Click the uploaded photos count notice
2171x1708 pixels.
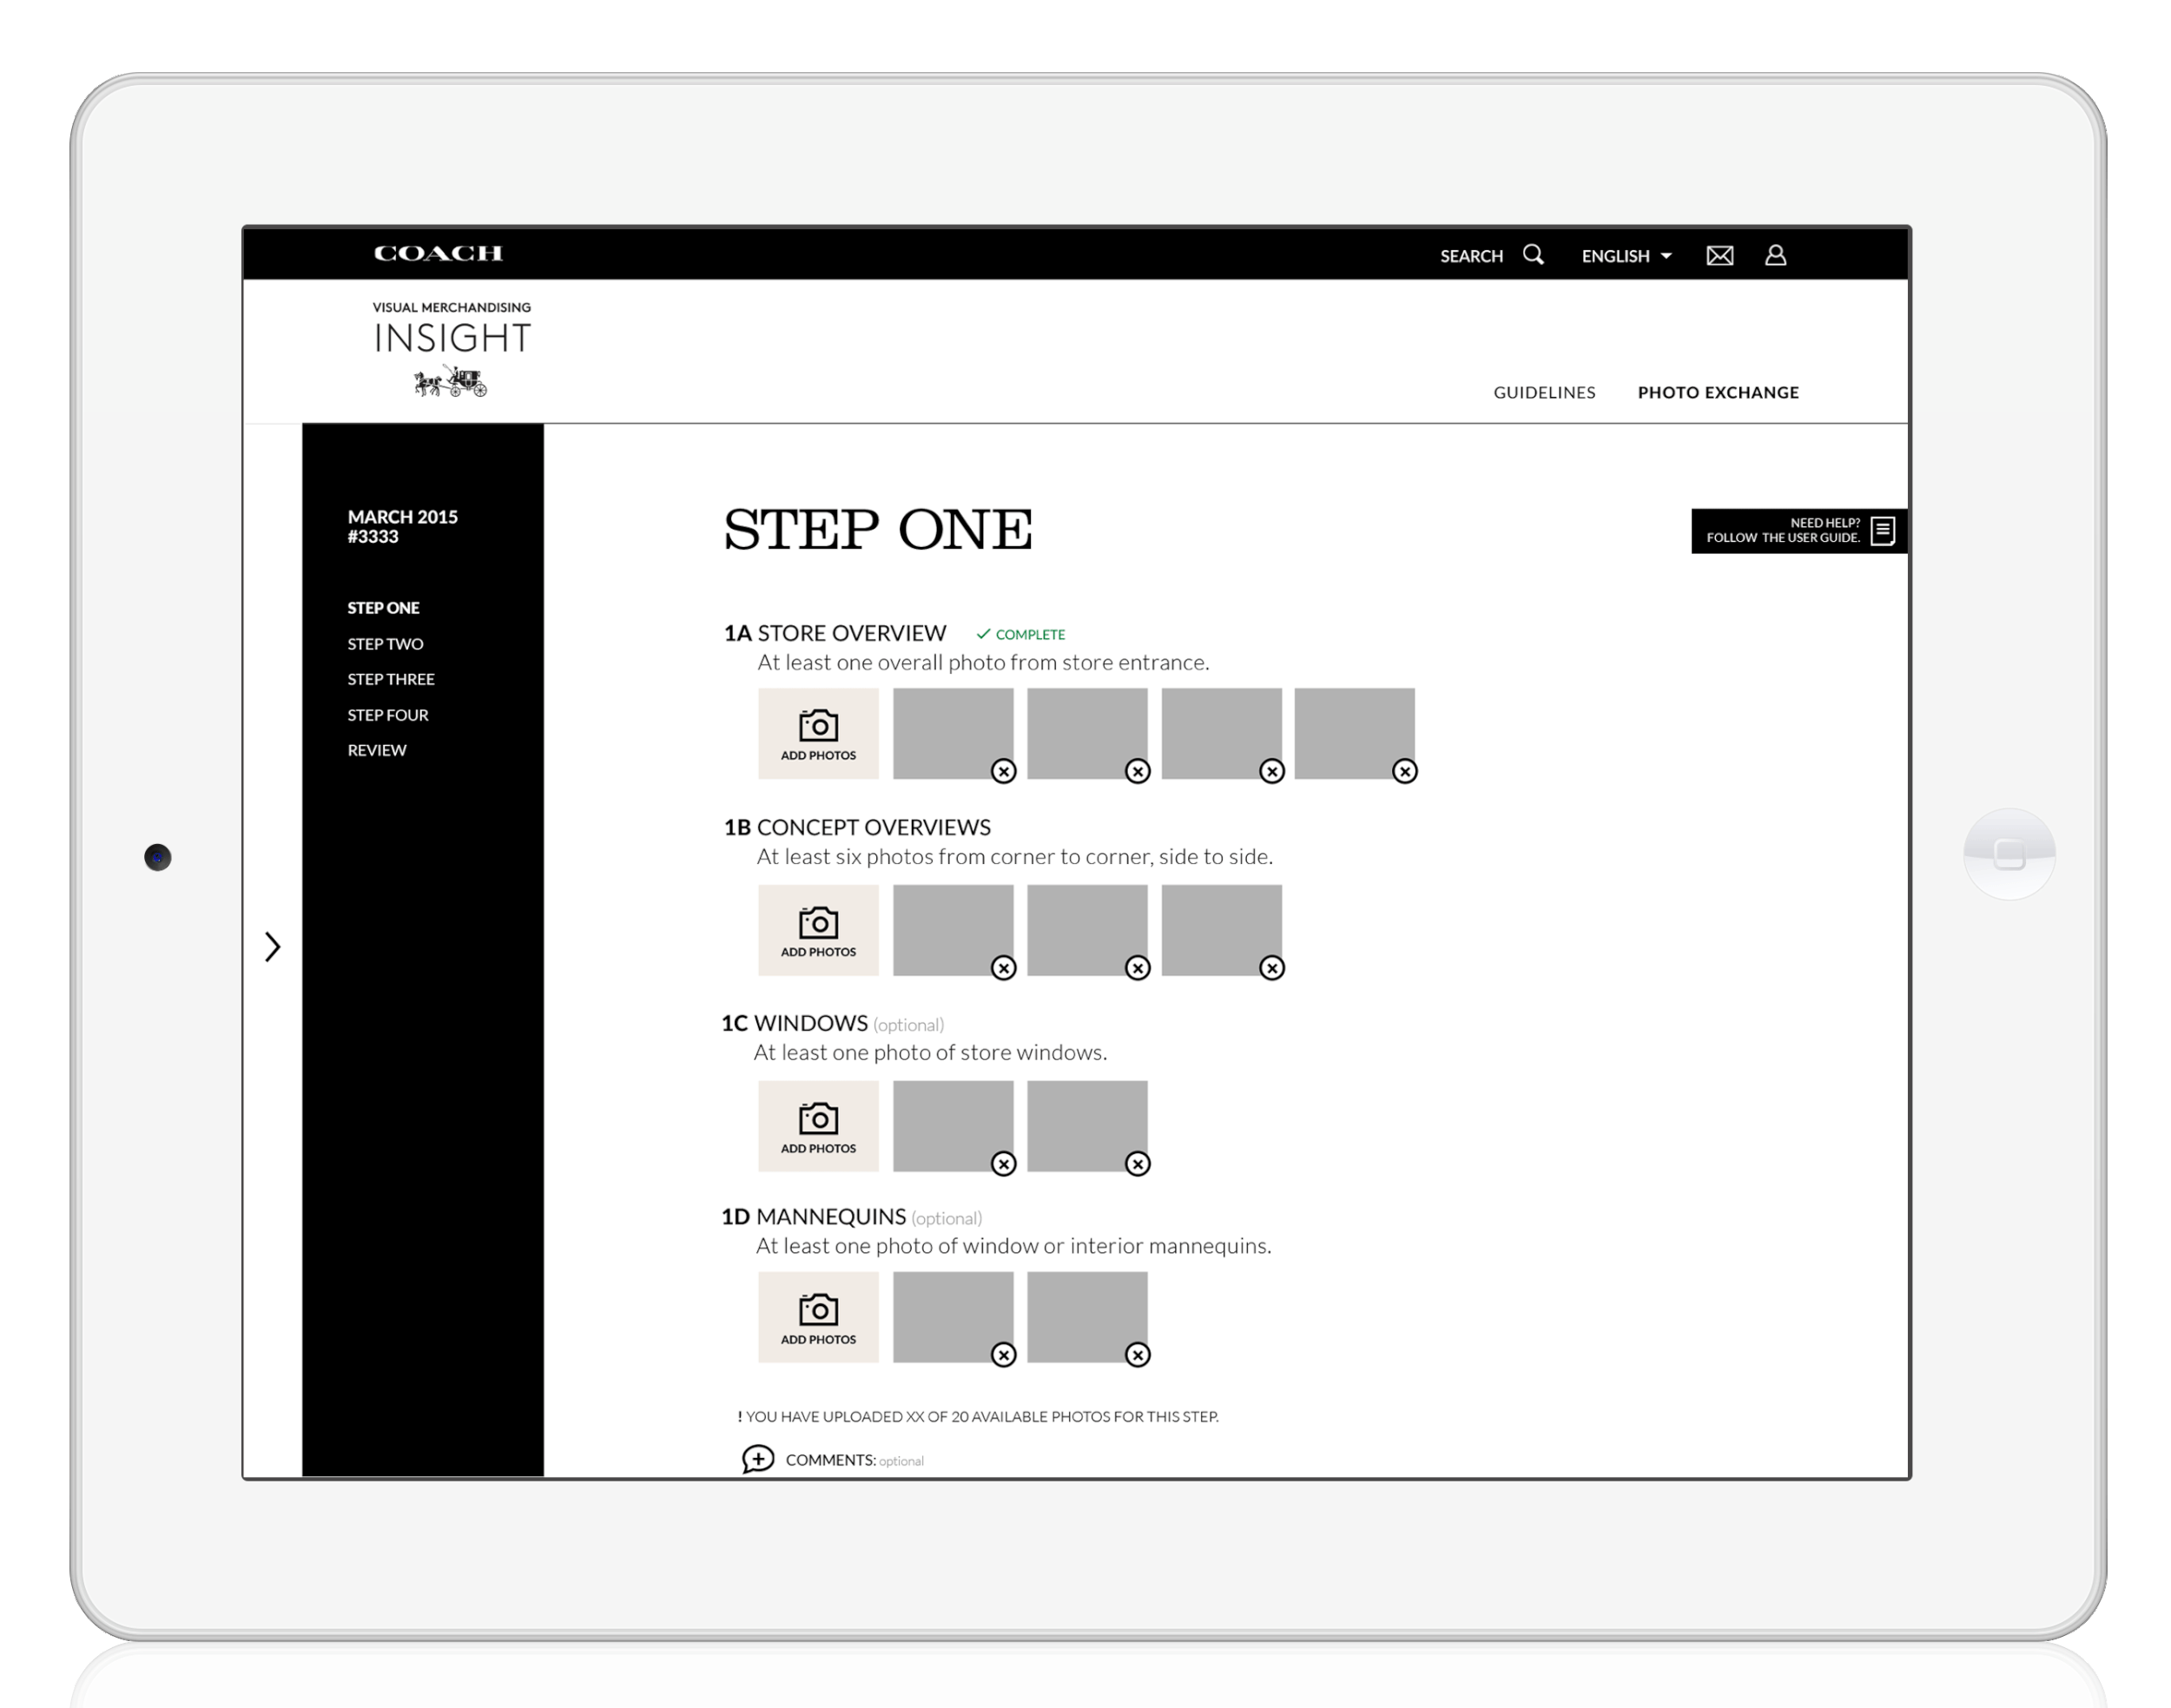pyautogui.click(x=978, y=1416)
